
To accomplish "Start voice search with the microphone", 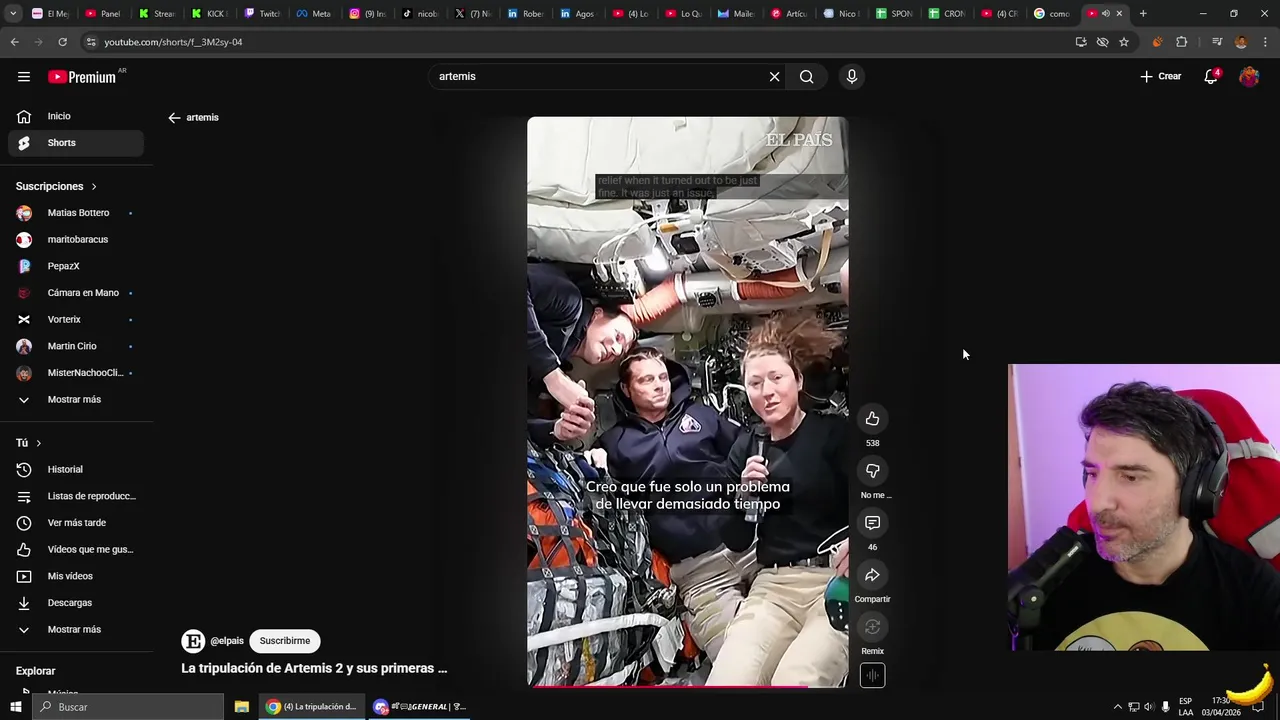I will click(852, 76).
